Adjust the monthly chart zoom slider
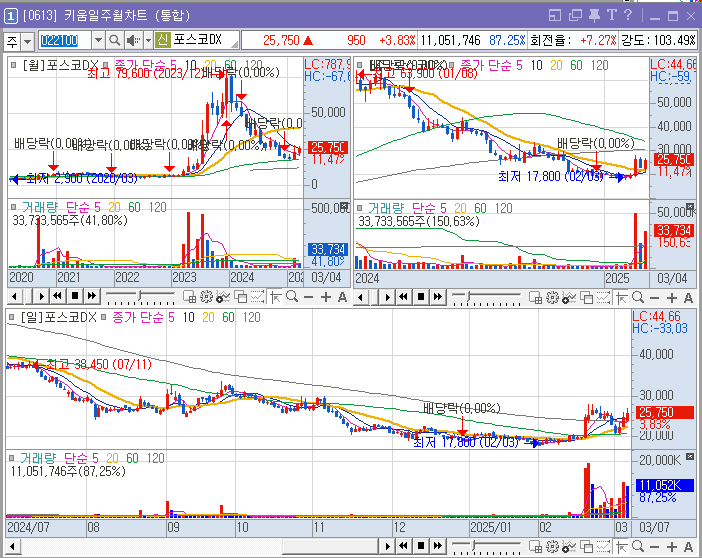Image resolution: width=702 pixels, height=558 pixels. click(x=140, y=296)
